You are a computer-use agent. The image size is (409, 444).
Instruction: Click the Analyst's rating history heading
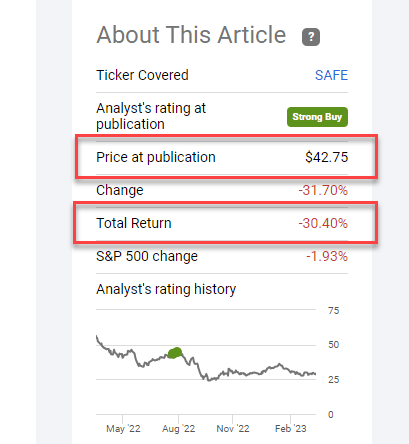(x=166, y=289)
